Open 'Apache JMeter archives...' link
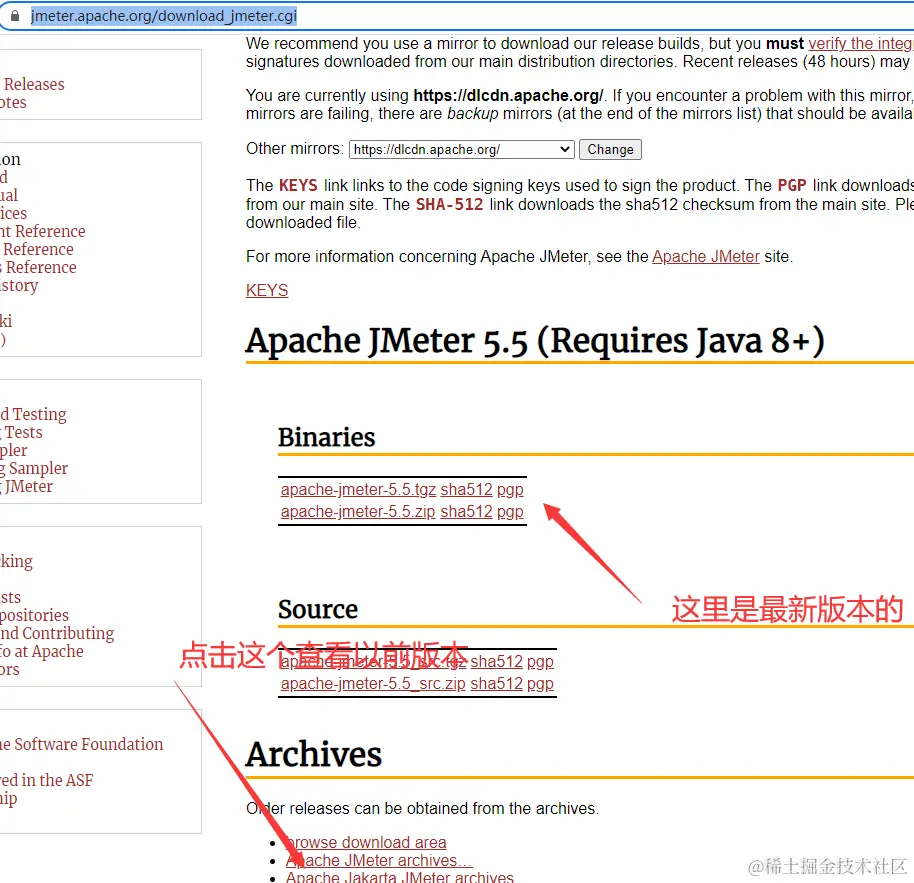 click(x=379, y=861)
